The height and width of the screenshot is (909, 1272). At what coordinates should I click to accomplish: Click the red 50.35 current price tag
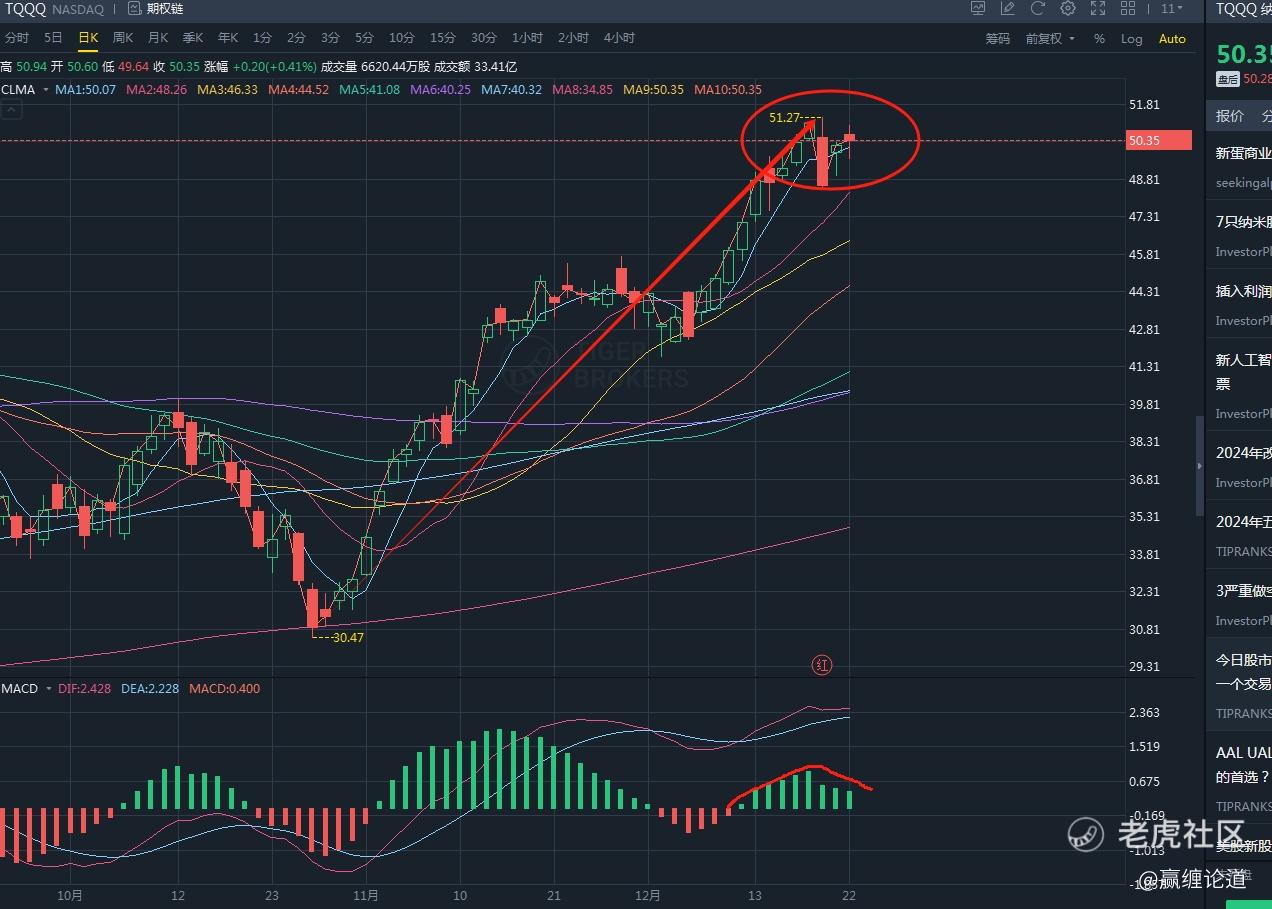pyautogui.click(x=1158, y=141)
